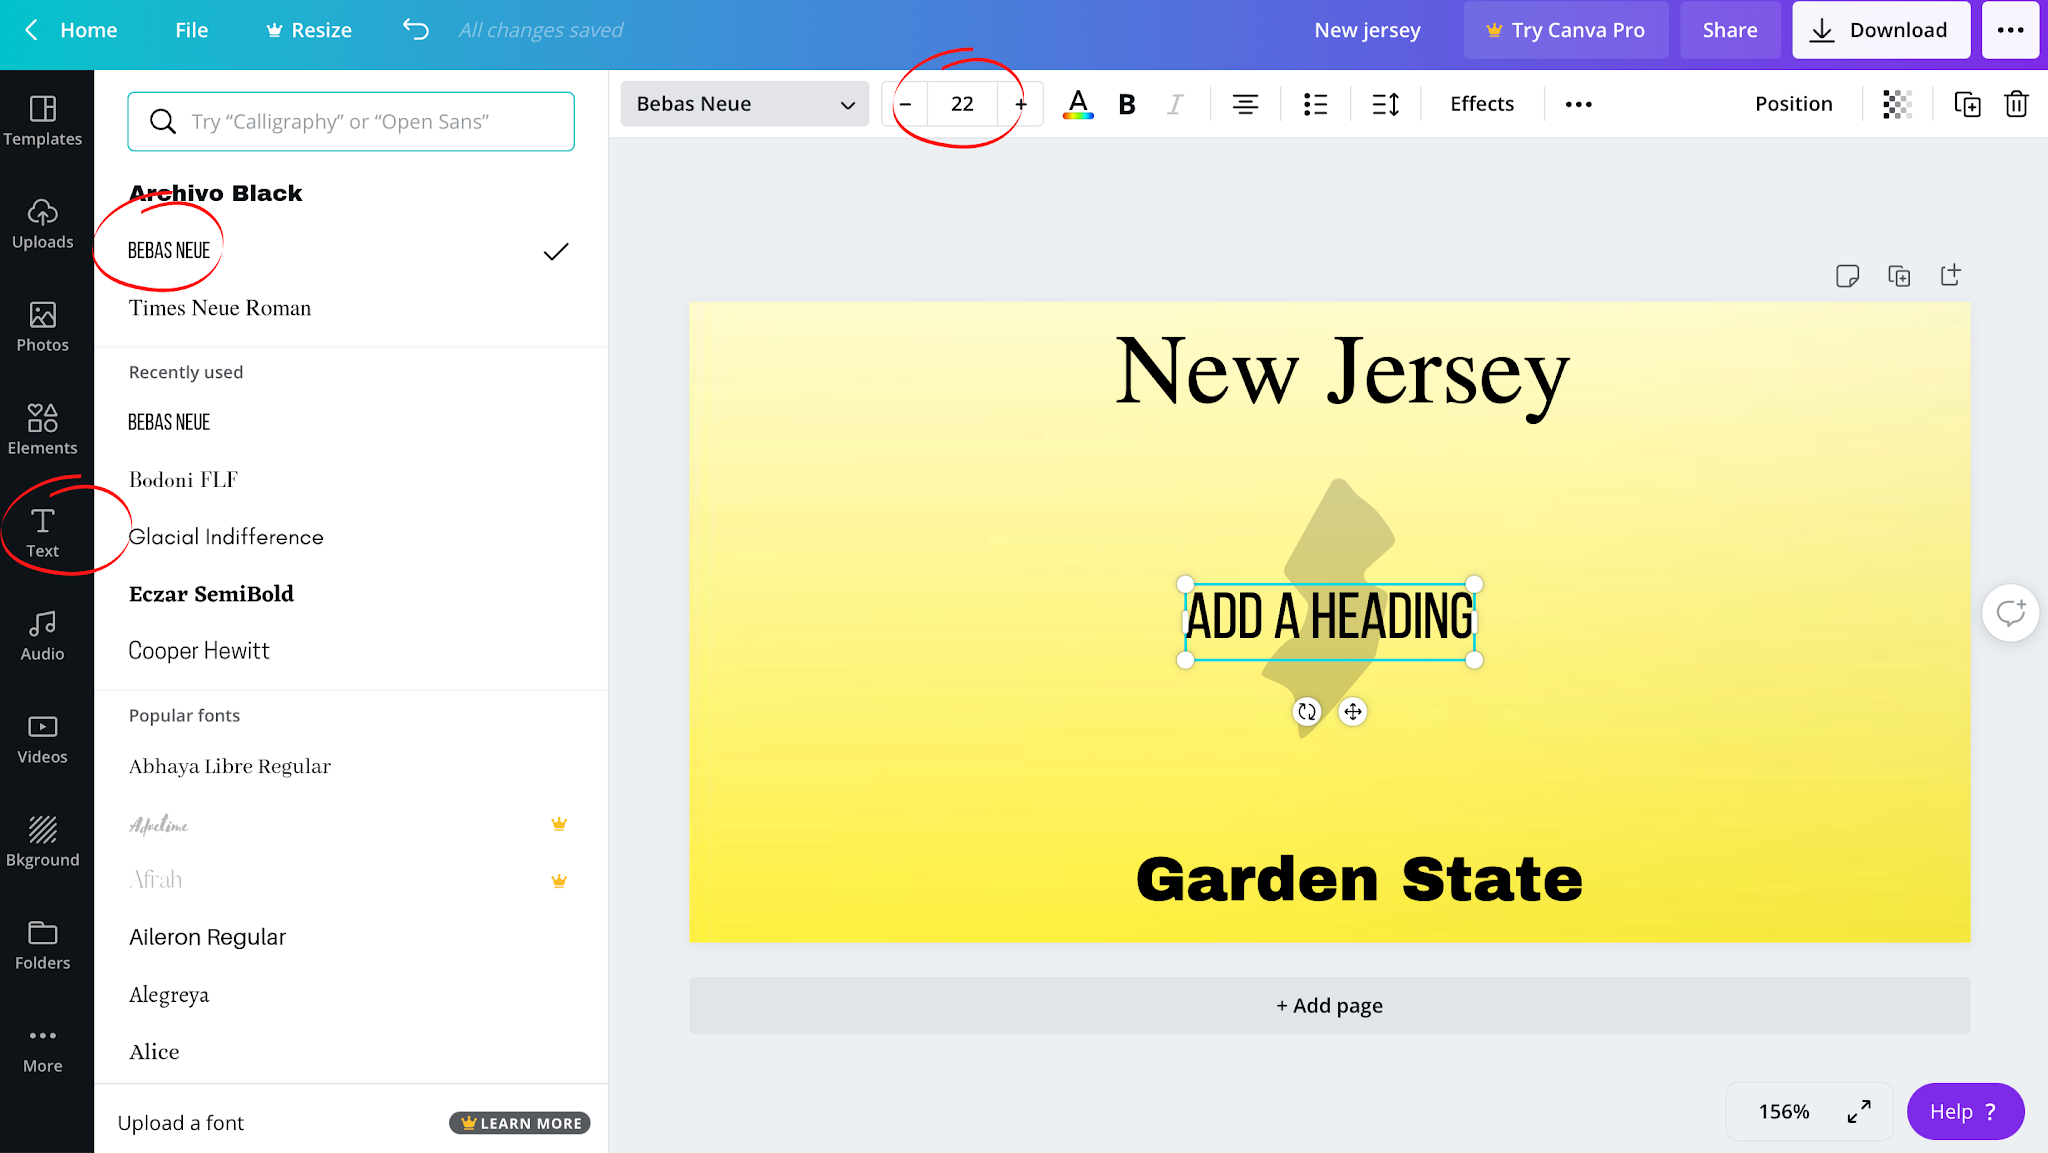The image size is (2048, 1153).
Task: Expand the Bebas Neue font dropdown
Action: click(744, 104)
